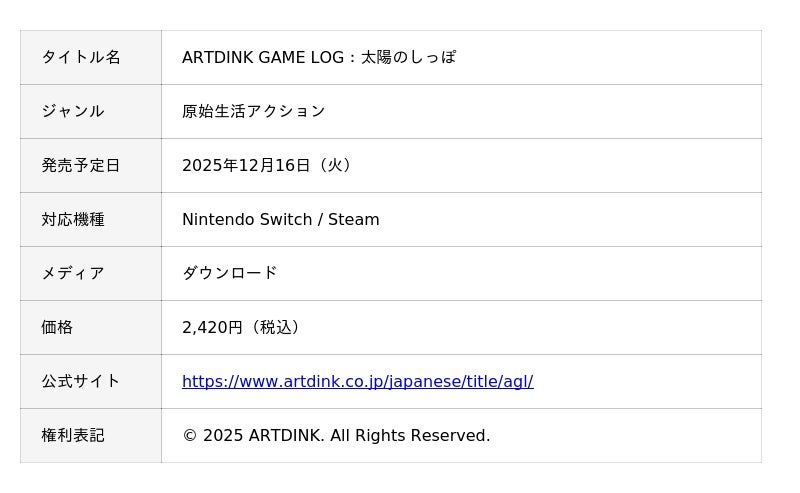
Task: Select the 権利表記 label cell
Action: 73,435
